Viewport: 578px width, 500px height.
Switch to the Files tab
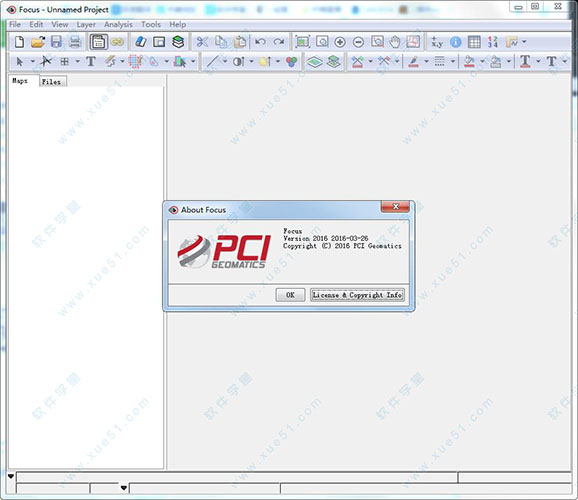point(53,81)
